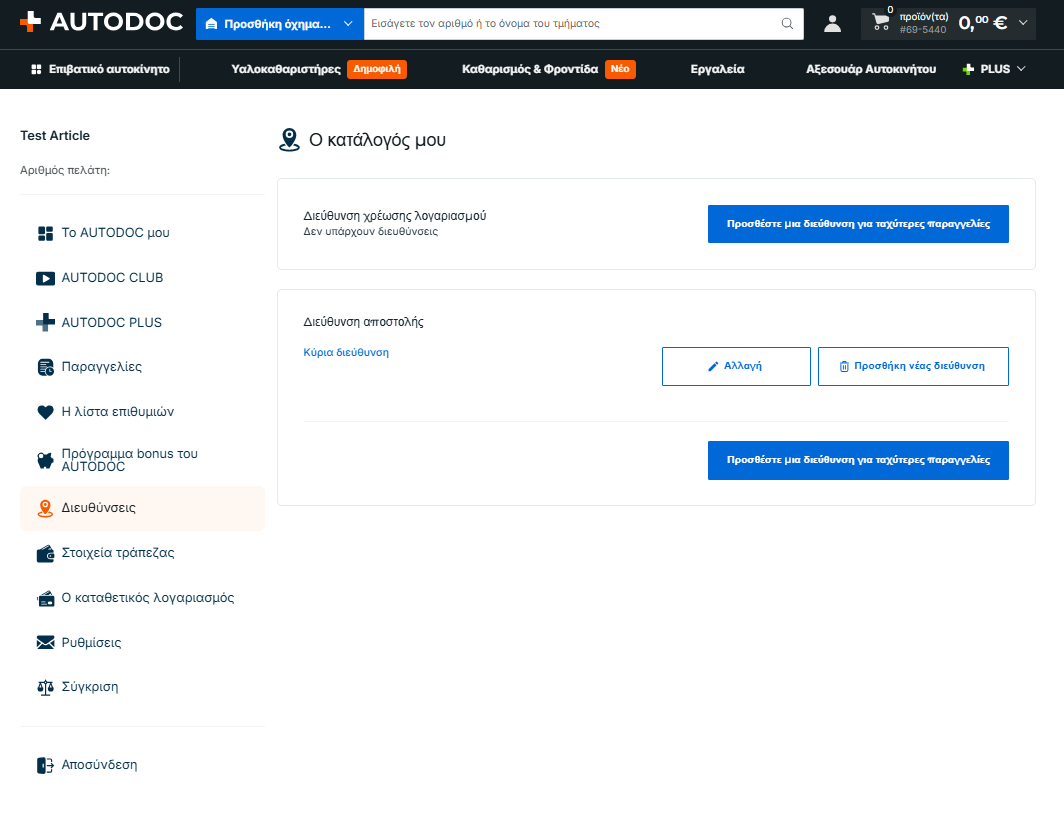Open Υαλοκαθαριστήρες menu item
The height and width of the screenshot is (822, 1064).
[x=286, y=69]
